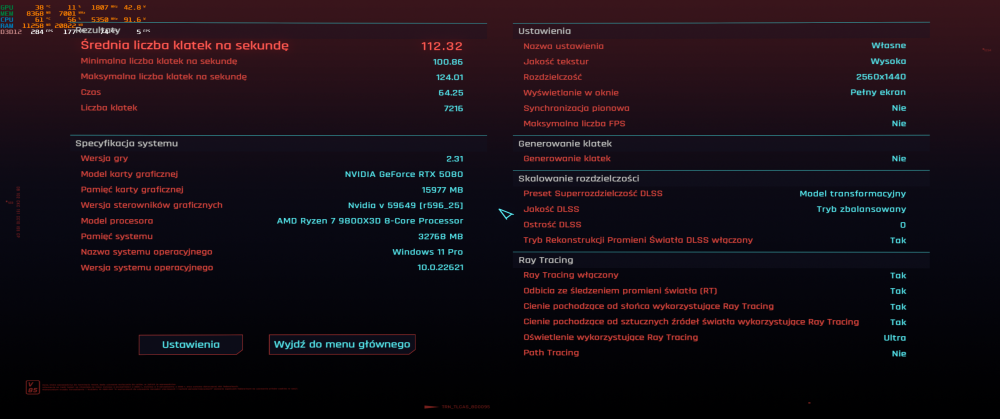
Task: Click GPU memory value 15977 MB
Action: click(x=442, y=190)
